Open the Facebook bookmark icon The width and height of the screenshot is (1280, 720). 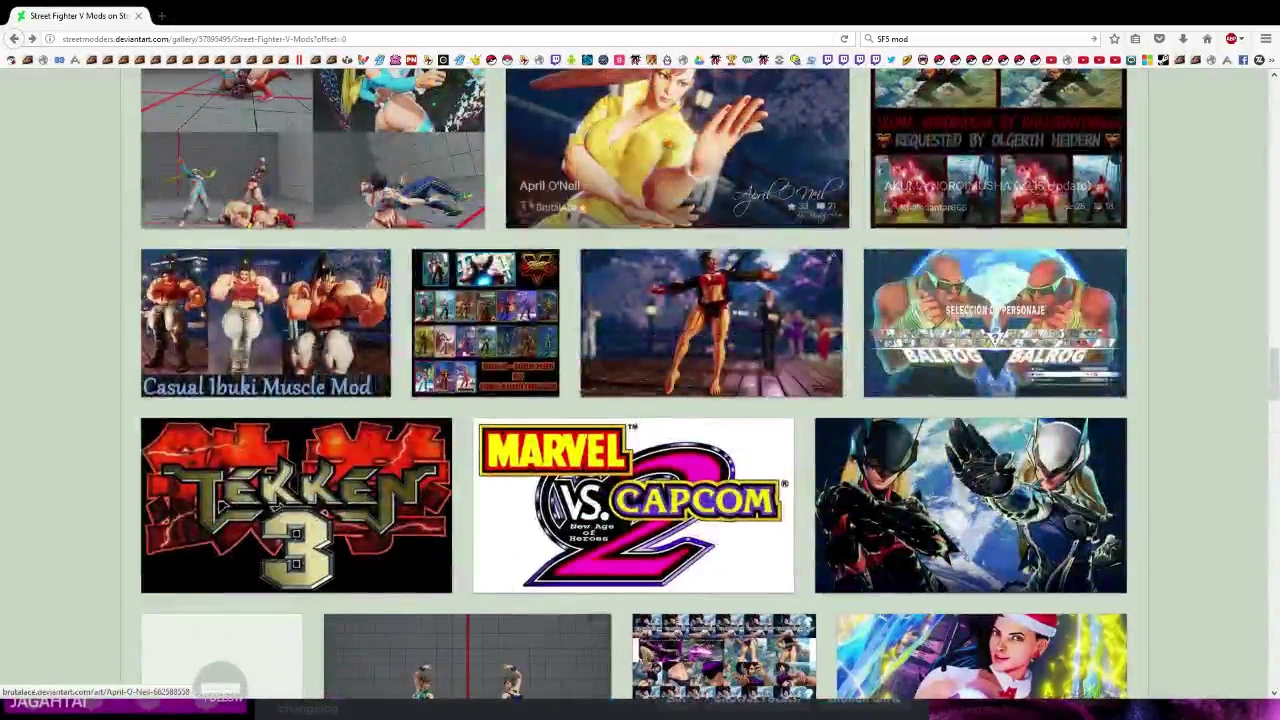click(1243, 60)
